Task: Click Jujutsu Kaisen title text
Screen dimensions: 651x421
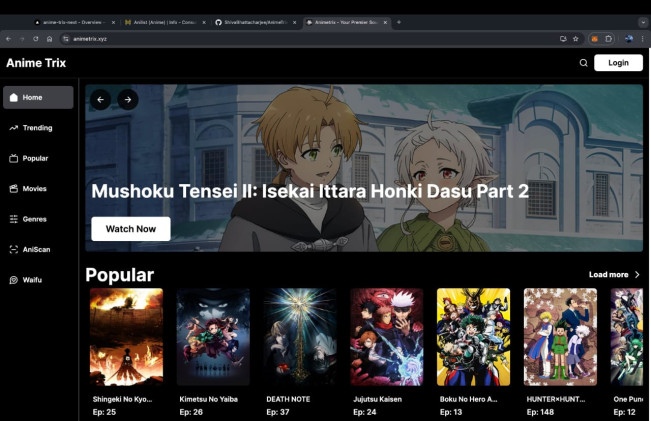Action: click(377, 399)
